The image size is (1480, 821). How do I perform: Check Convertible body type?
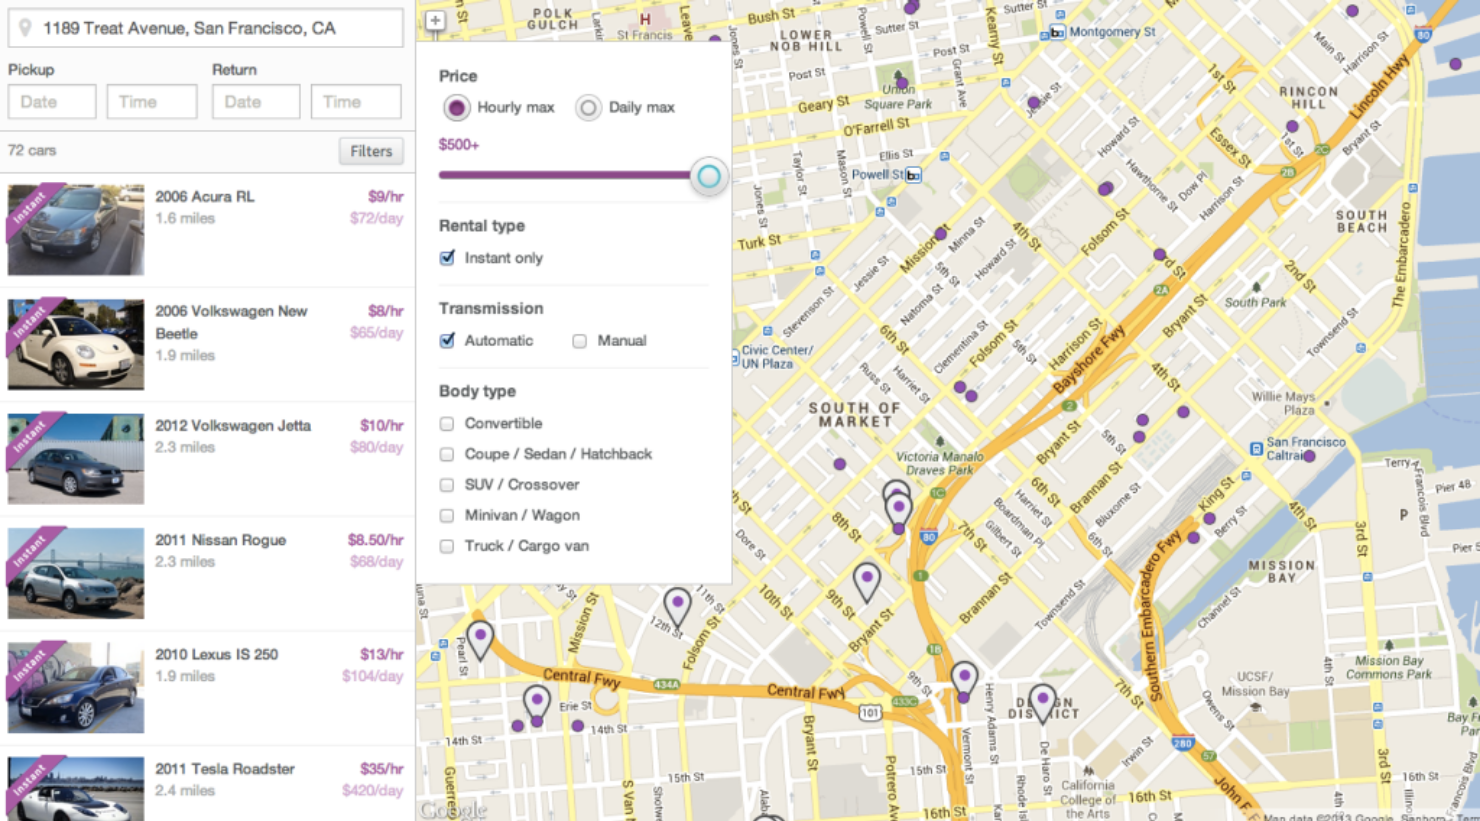(447, 424)
